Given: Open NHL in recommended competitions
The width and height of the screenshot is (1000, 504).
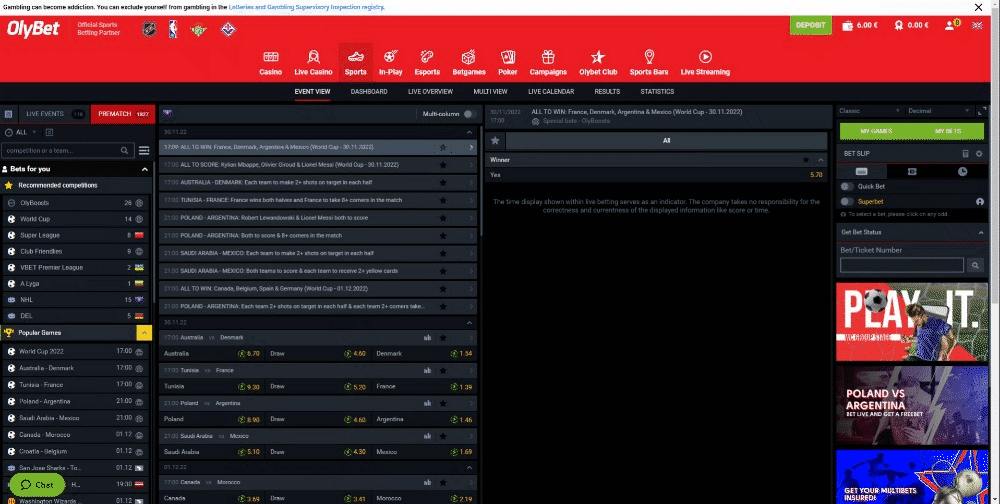Looking at the screenshot, I should click(x=76, y=299).
